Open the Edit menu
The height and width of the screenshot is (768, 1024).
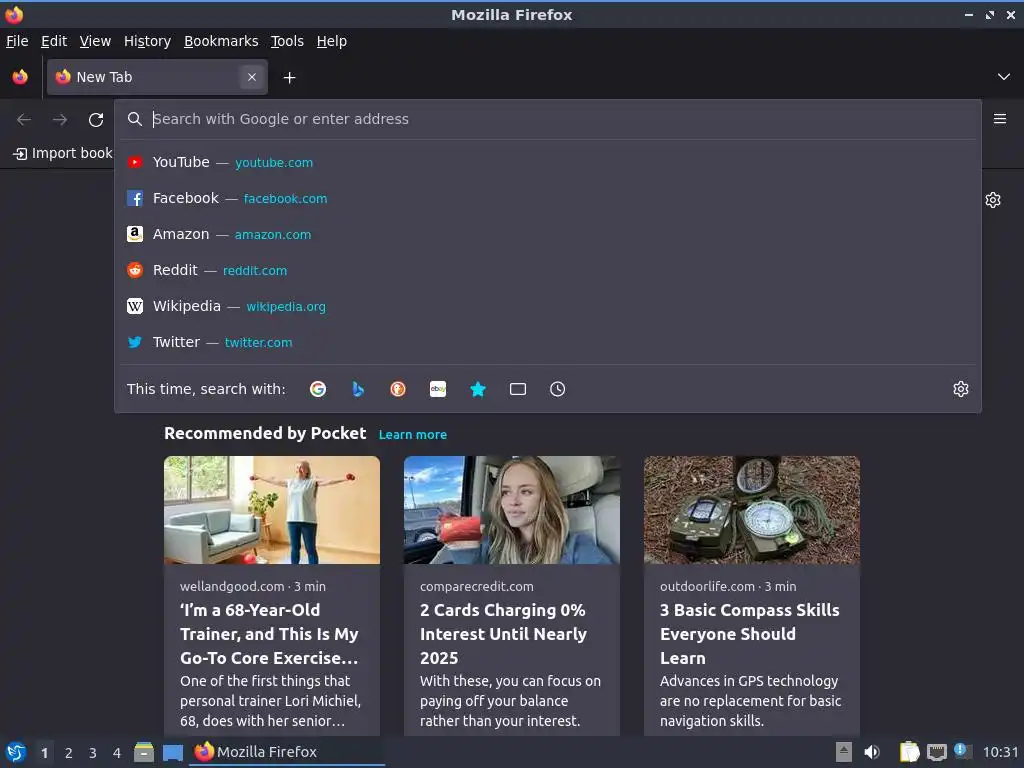(54, 41)
